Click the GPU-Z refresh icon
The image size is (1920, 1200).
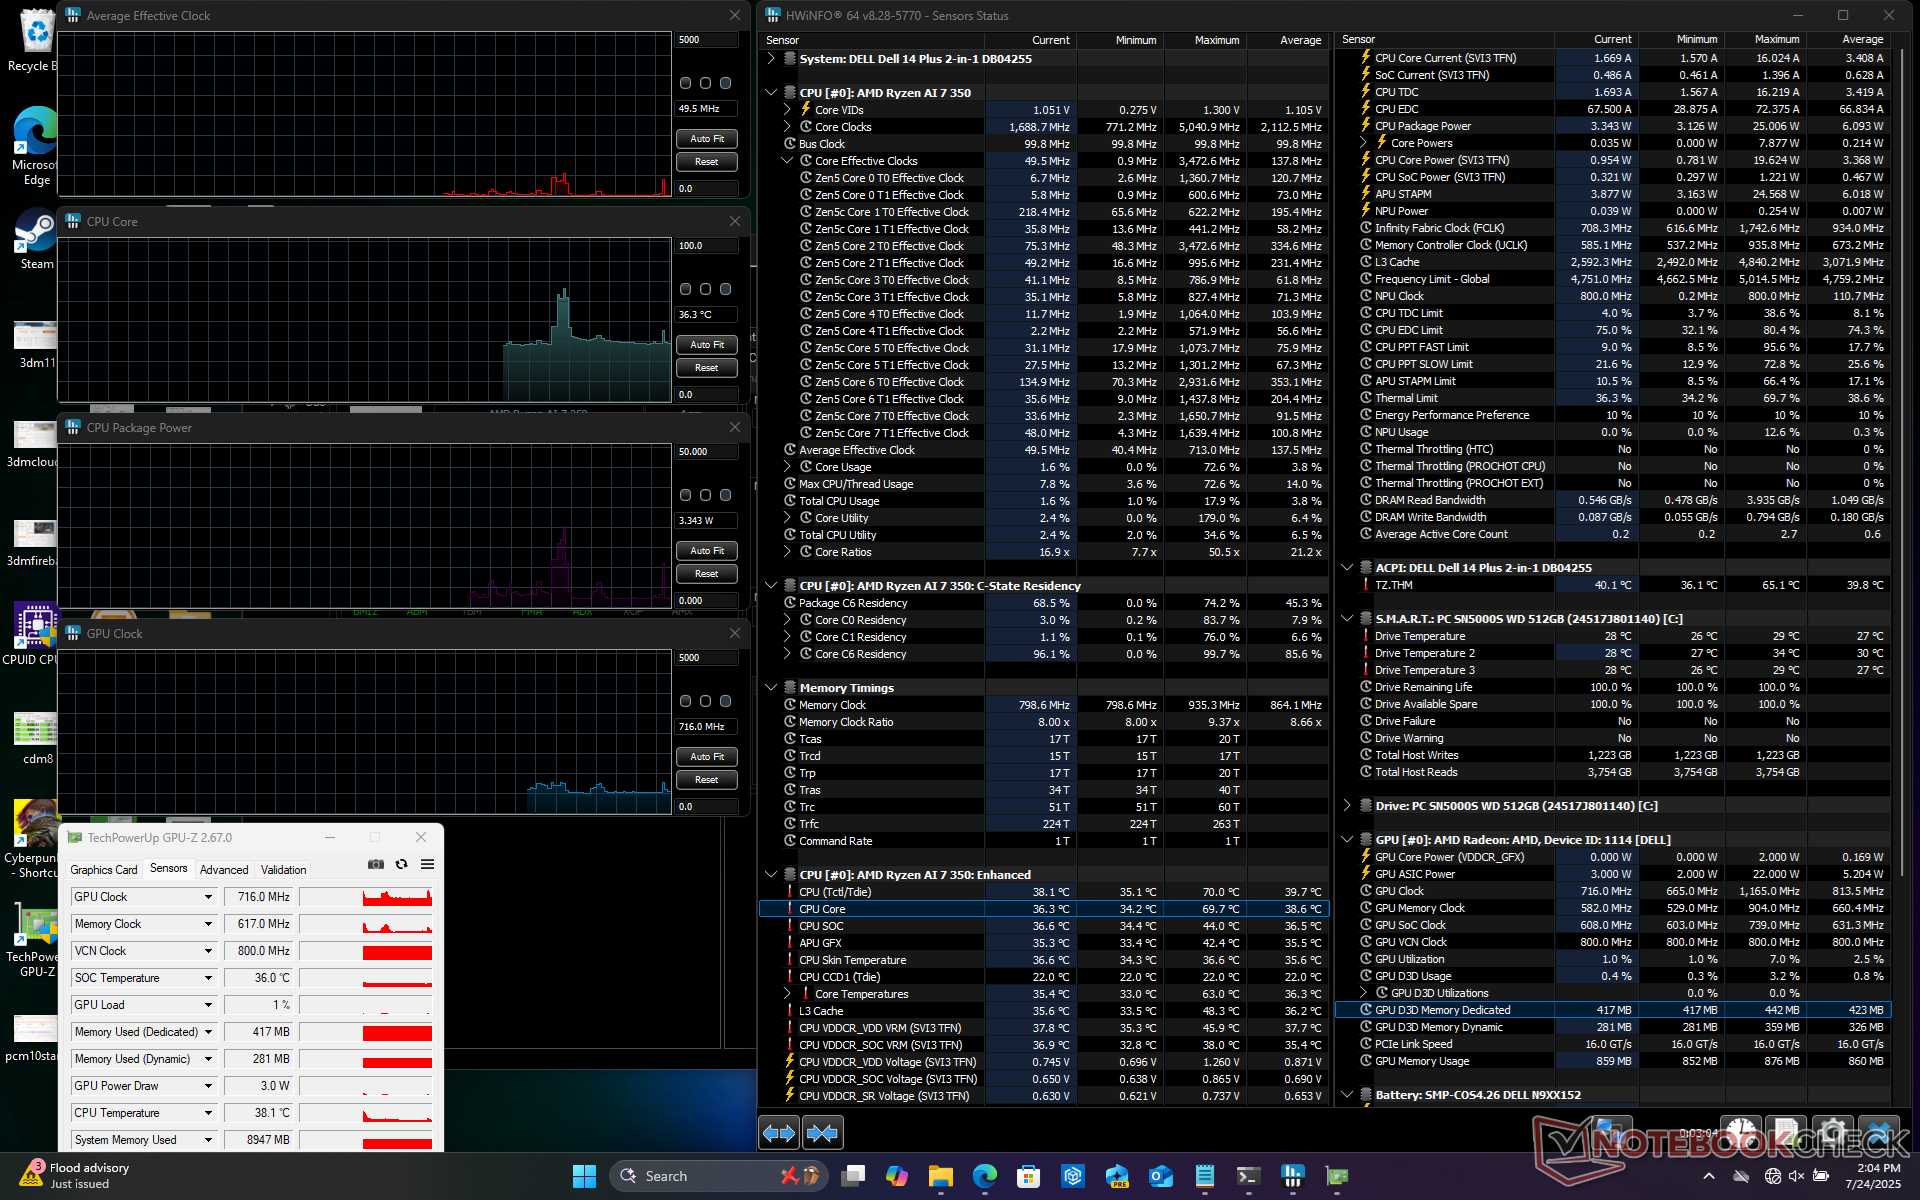click(401, 864)
